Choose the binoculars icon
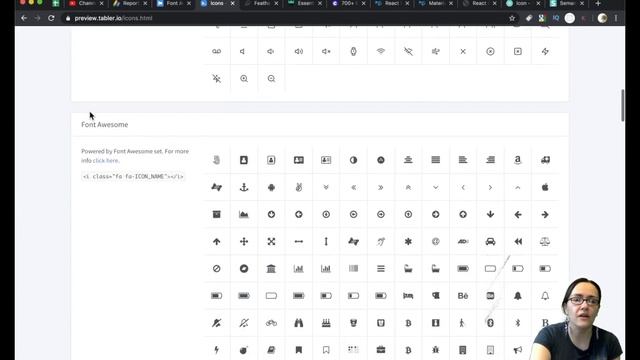The width and height of the screenshot is (640, 360). 298,323
